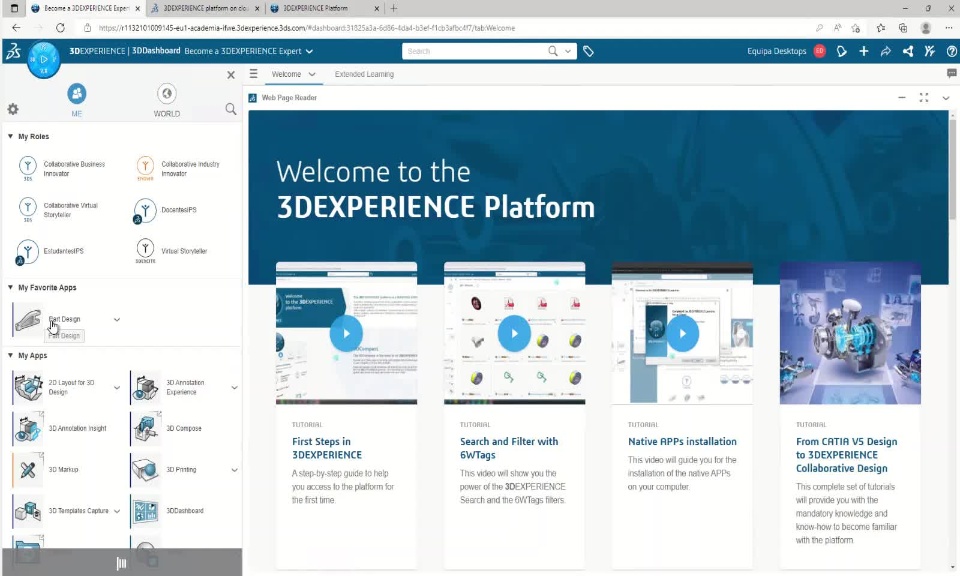Viewport: 960px width, 576px height.
Task: Open the collaborative network share icon
Action: click(908, 51)
